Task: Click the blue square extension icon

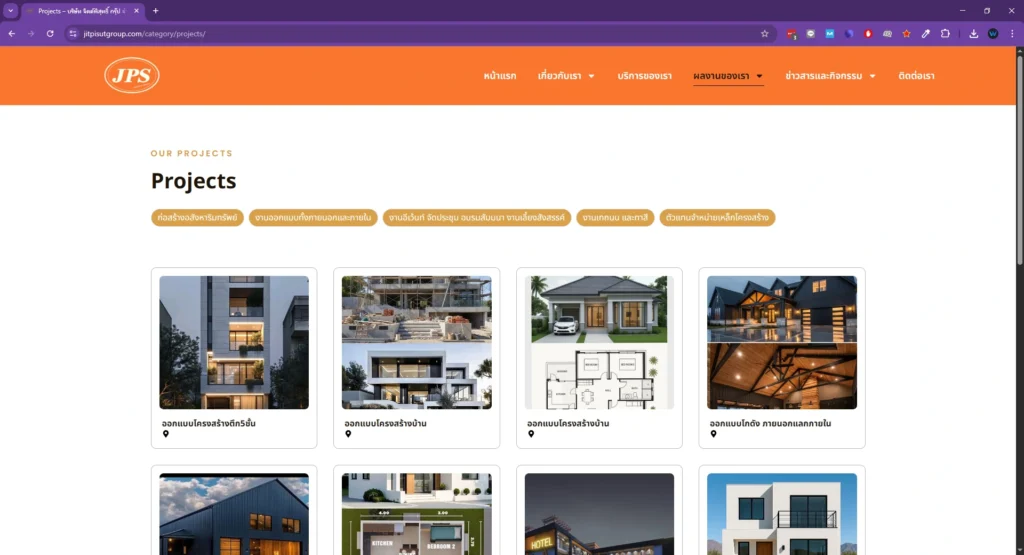Action: (829, 33)
